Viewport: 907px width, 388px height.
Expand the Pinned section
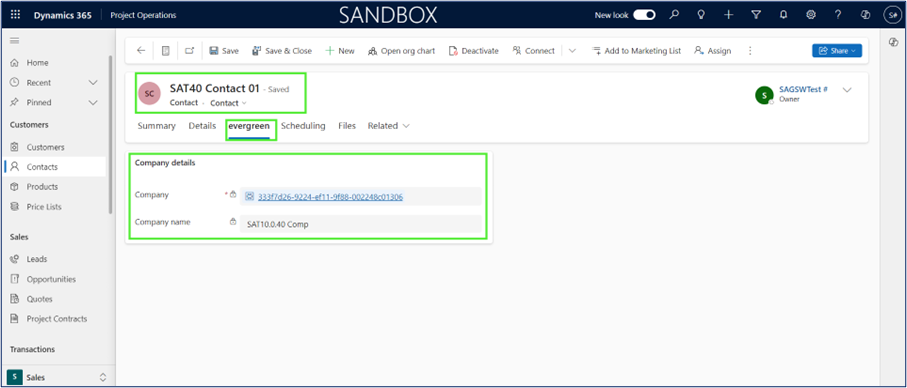(x=93, y=102)
